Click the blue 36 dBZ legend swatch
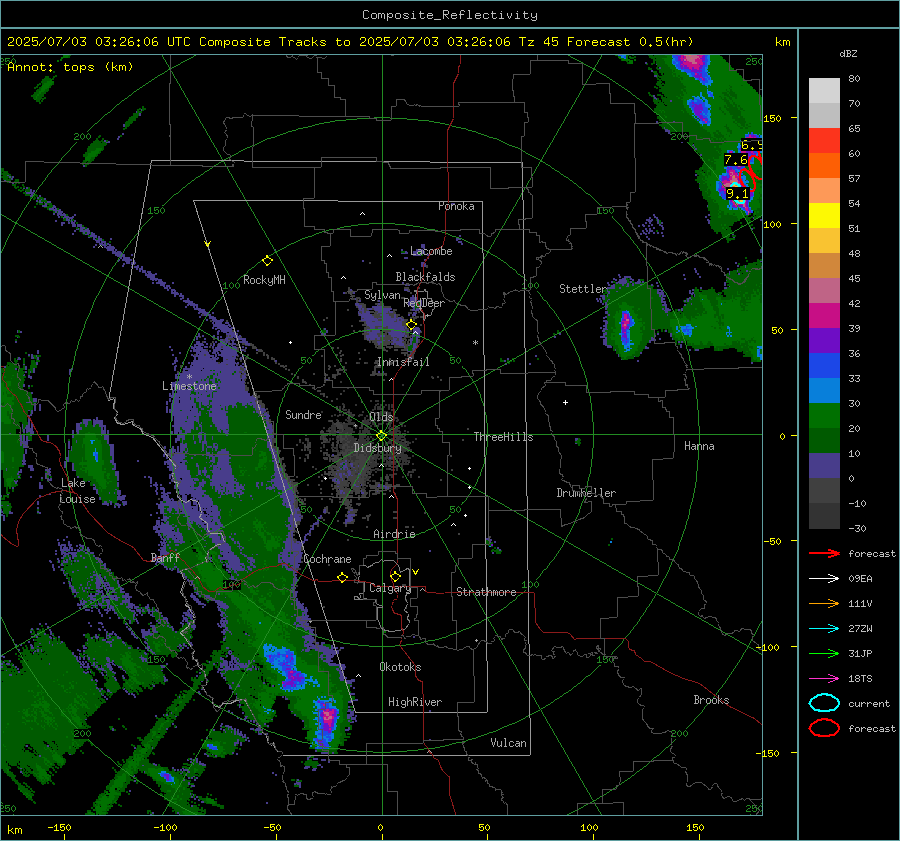 824,365
